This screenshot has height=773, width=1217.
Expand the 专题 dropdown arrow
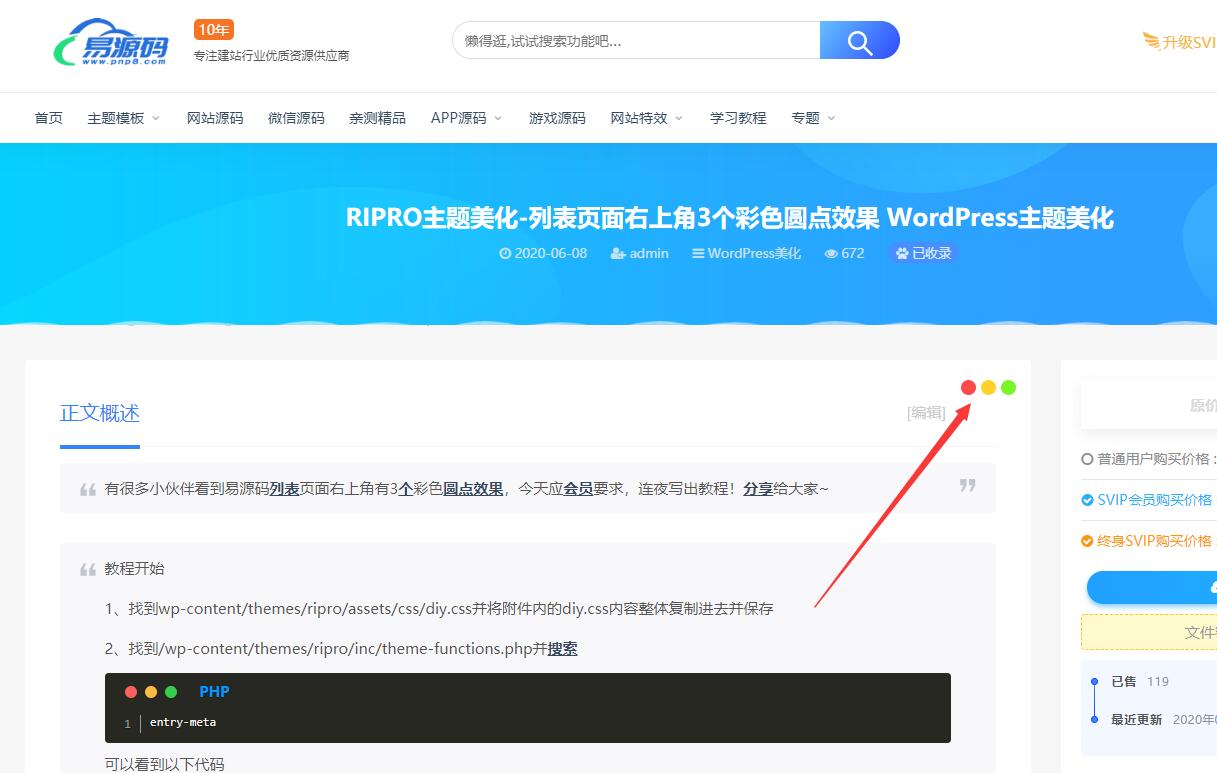click(831, 118)
